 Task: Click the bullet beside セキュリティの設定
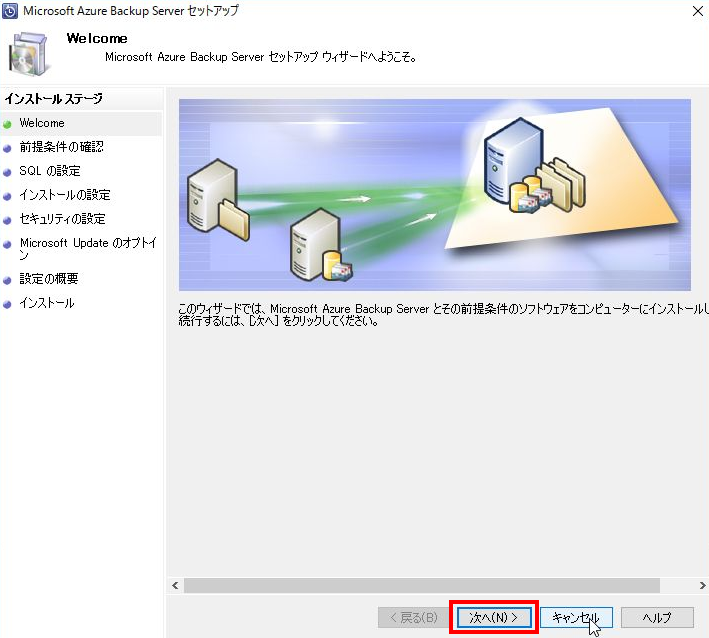[x=7, y=220]
